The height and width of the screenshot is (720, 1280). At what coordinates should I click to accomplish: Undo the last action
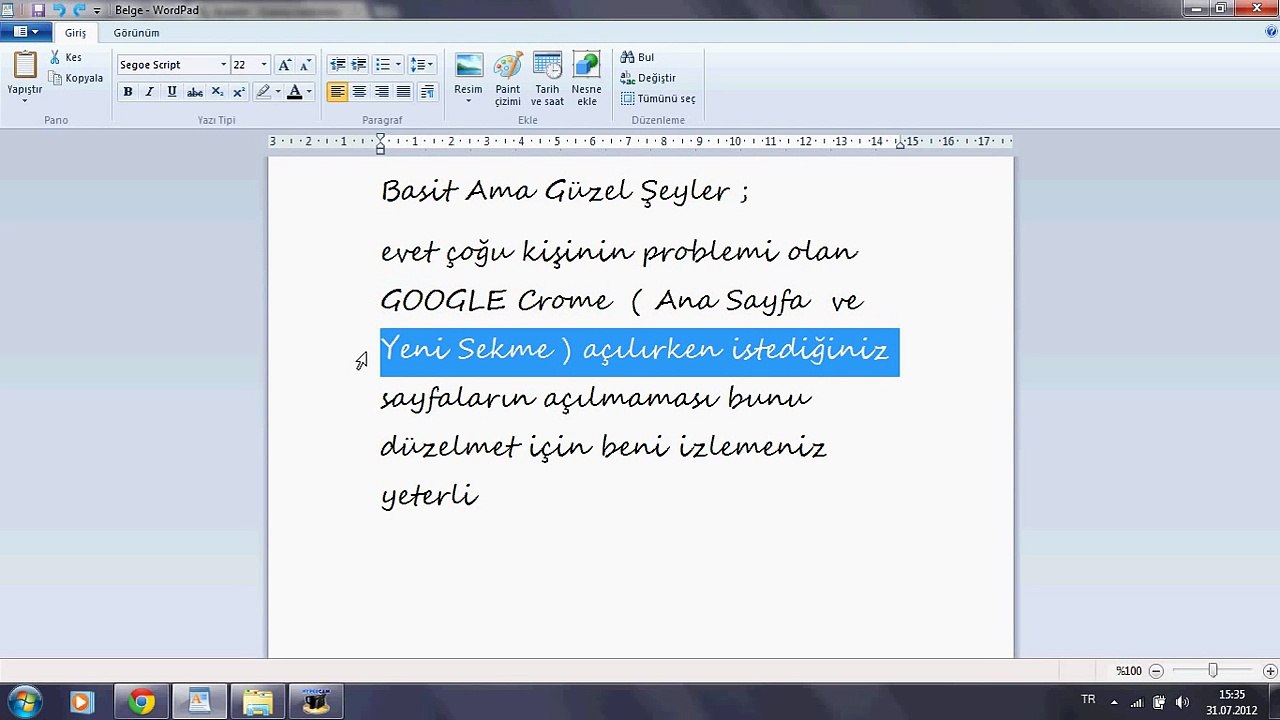58,10
